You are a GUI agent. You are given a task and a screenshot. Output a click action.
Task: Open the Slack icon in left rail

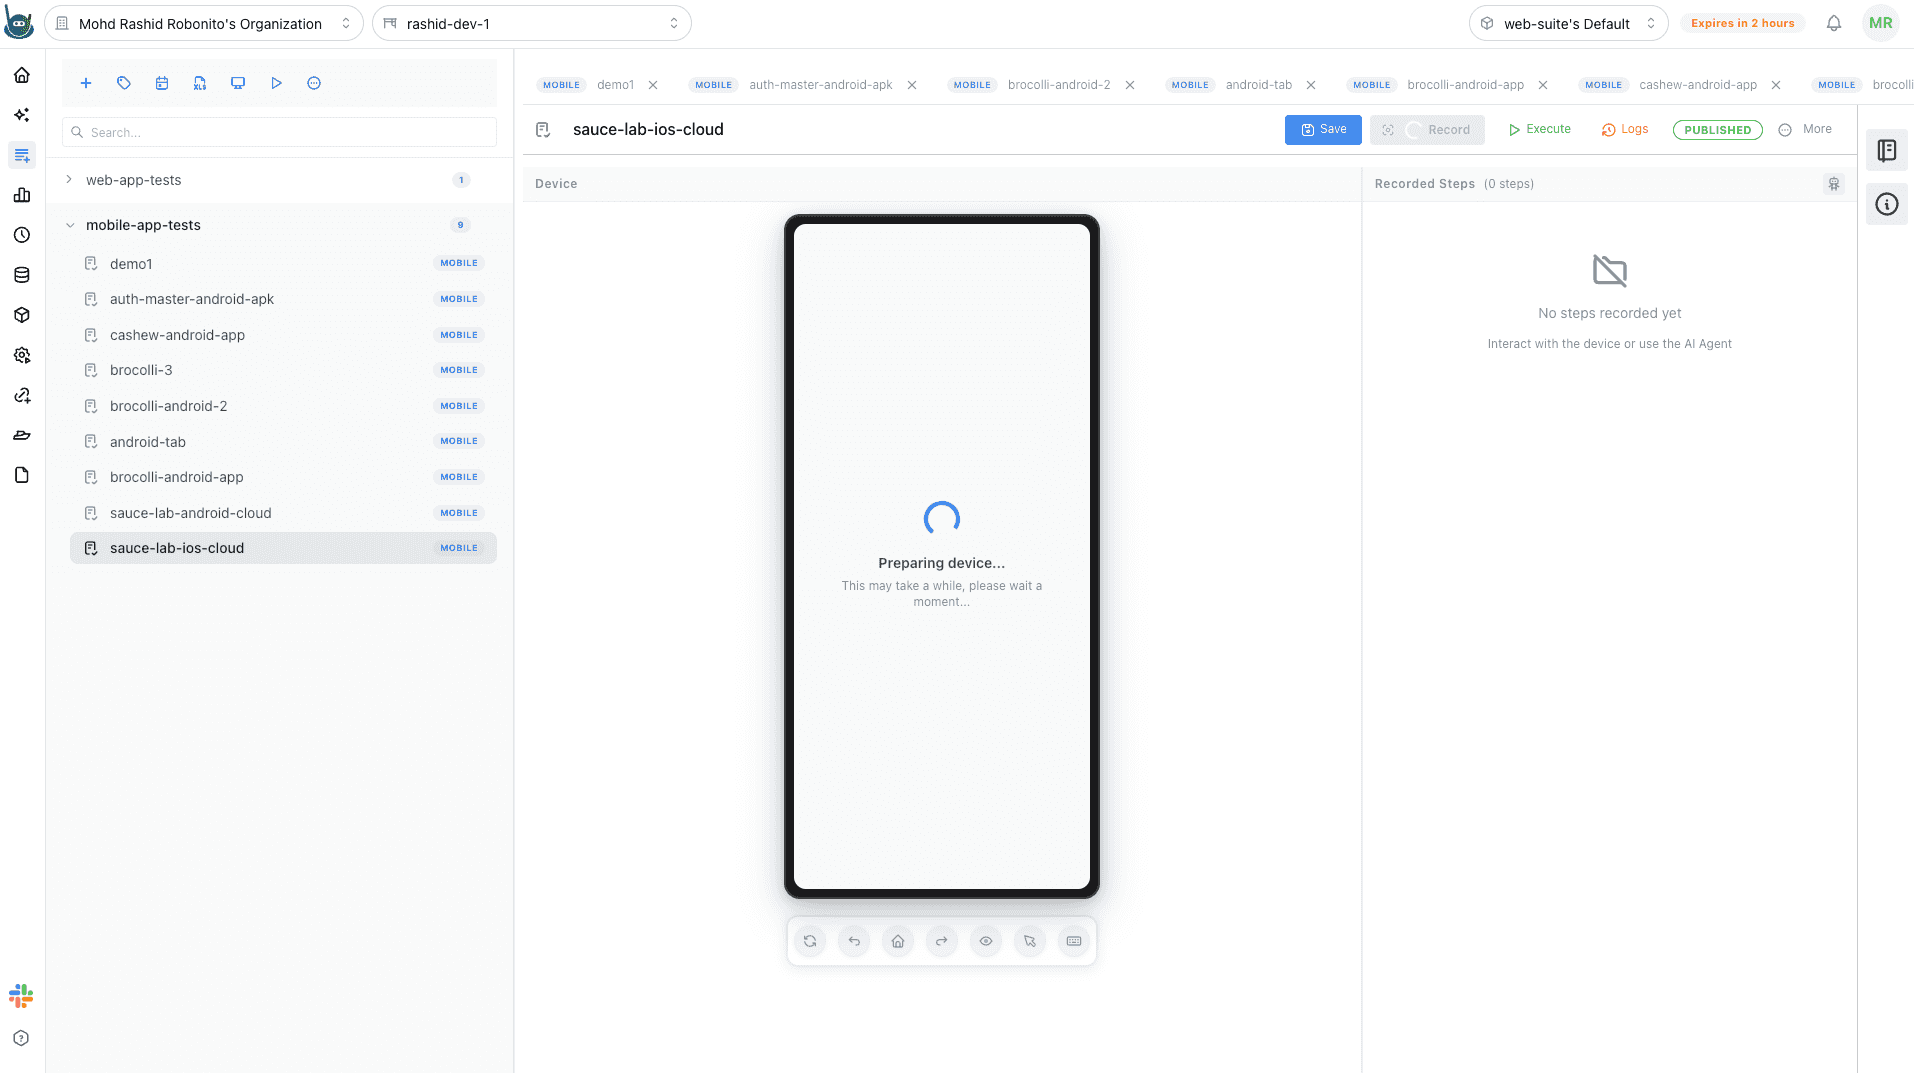[x=21, y=996]
